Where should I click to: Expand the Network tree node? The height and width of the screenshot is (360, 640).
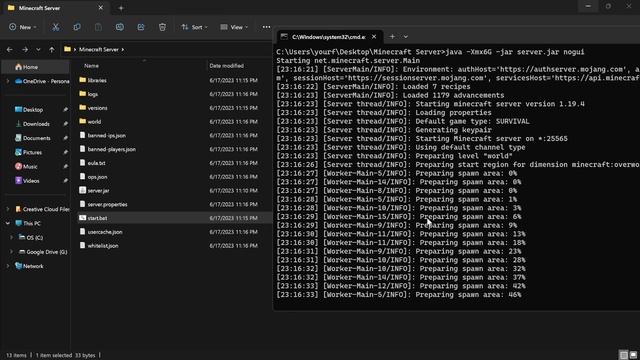7,267
